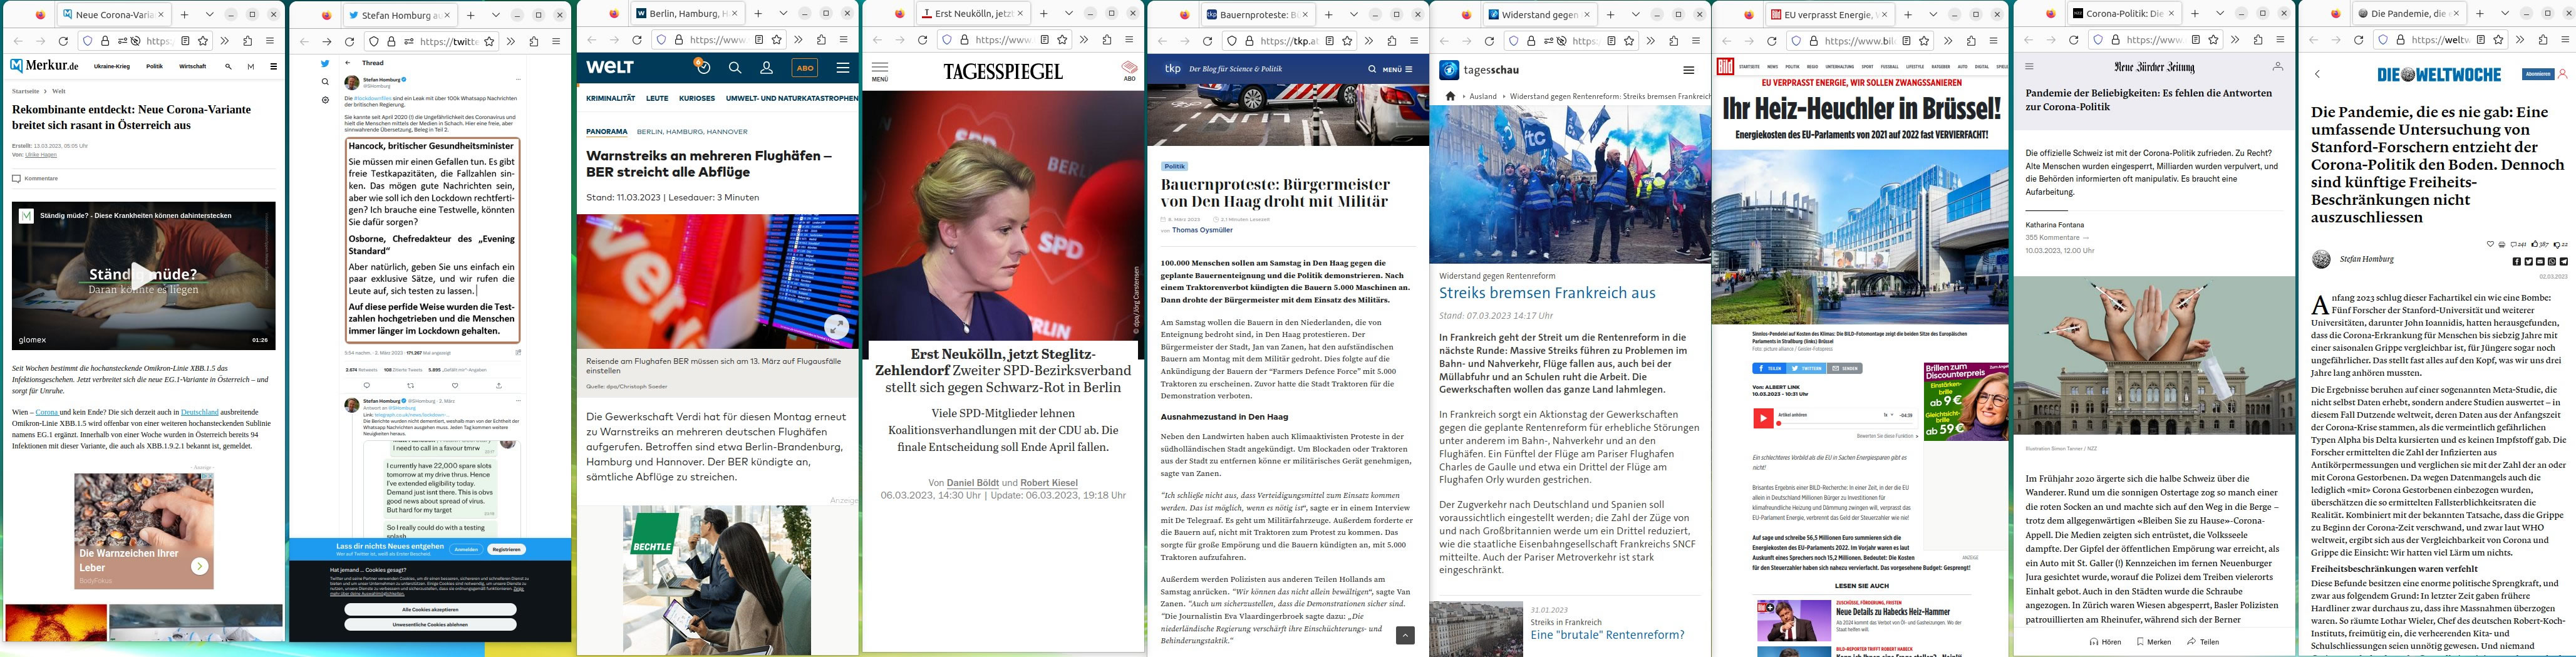Click the WELT search magnifier icon
Viewport: 2576px width, 657px height.
click(735, 68)
